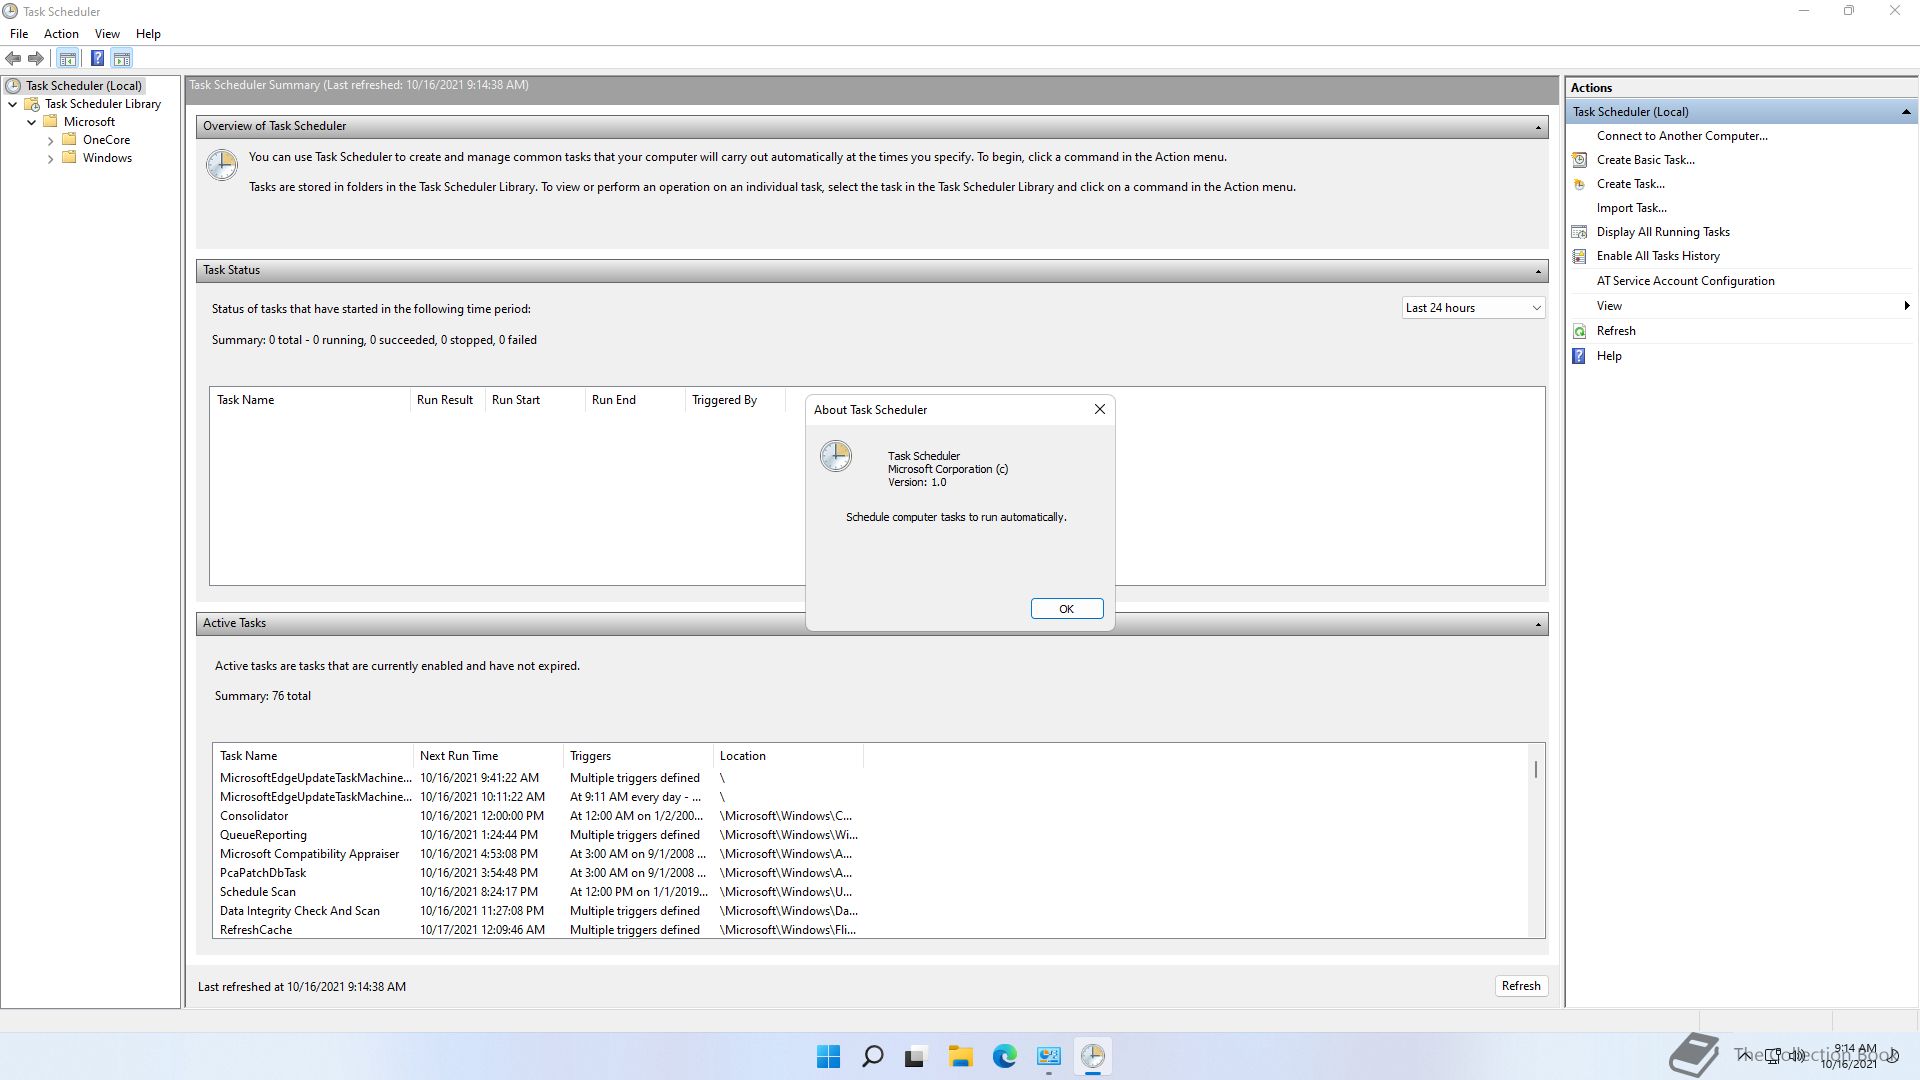Click the Display All Running Tasks icon

(x=1579, y=232)
